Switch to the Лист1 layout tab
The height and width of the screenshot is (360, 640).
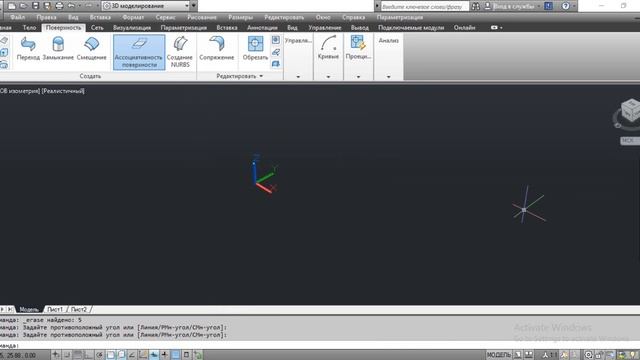[55, 309]
